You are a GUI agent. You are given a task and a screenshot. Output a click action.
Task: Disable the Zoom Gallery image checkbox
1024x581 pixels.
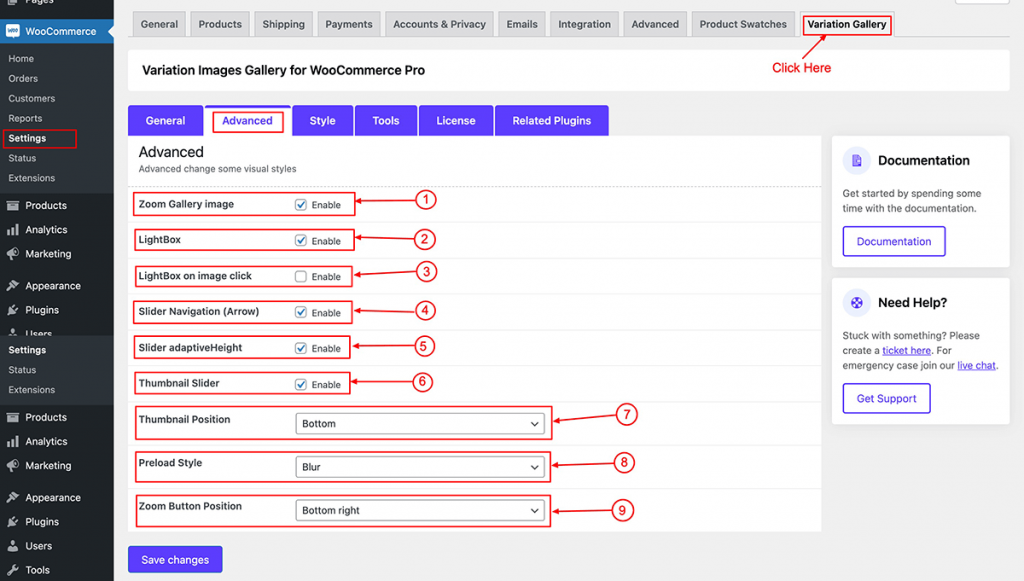click(x=300, y=204)
